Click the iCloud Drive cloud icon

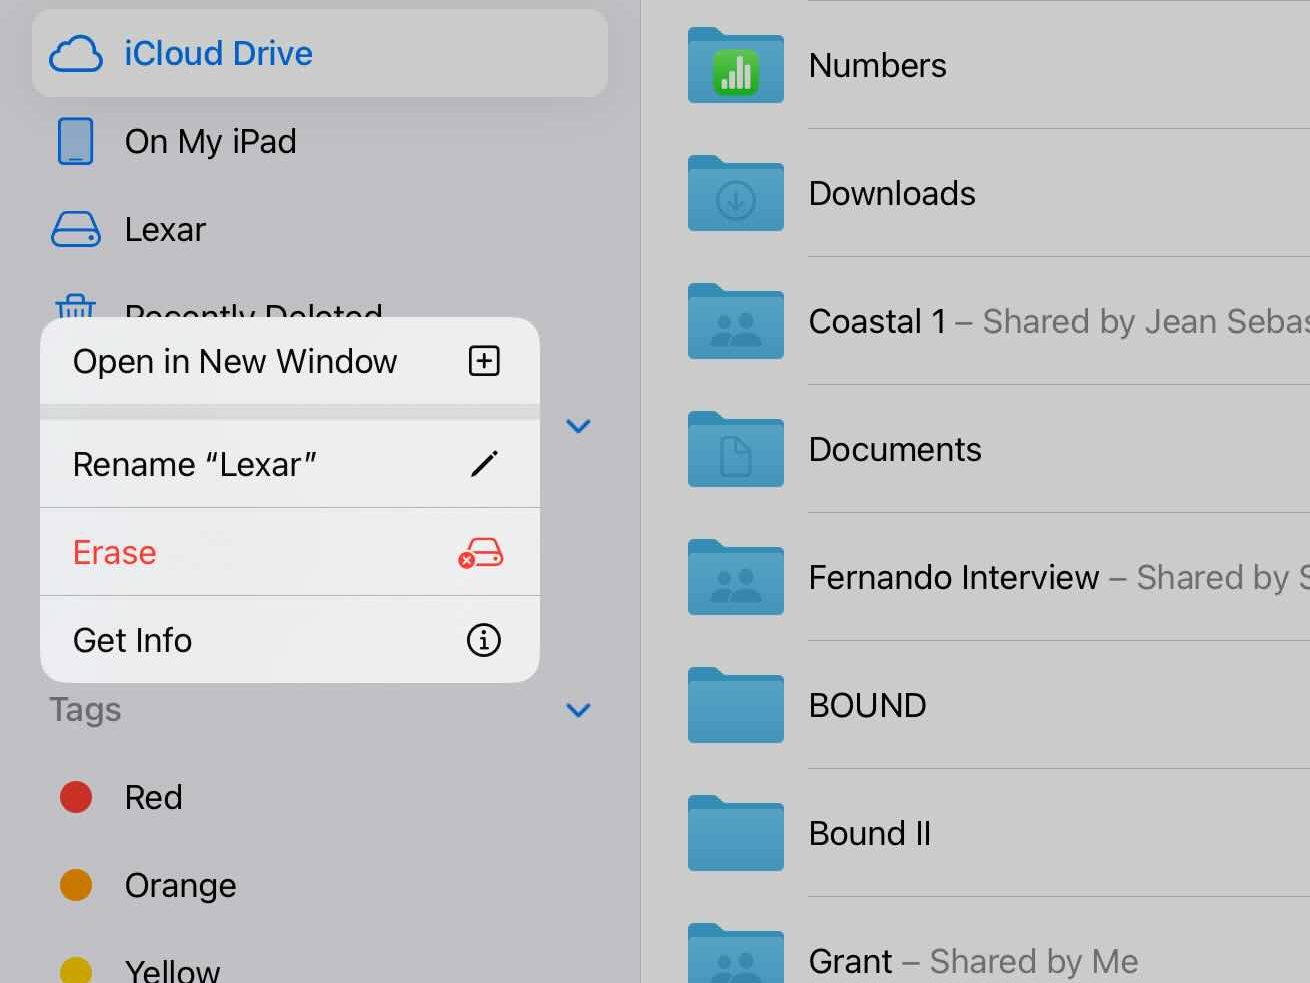(76, 54)
